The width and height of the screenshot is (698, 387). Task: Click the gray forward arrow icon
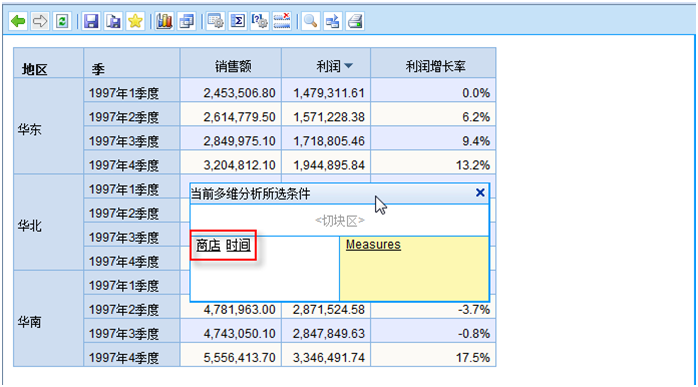click(40, 21)
